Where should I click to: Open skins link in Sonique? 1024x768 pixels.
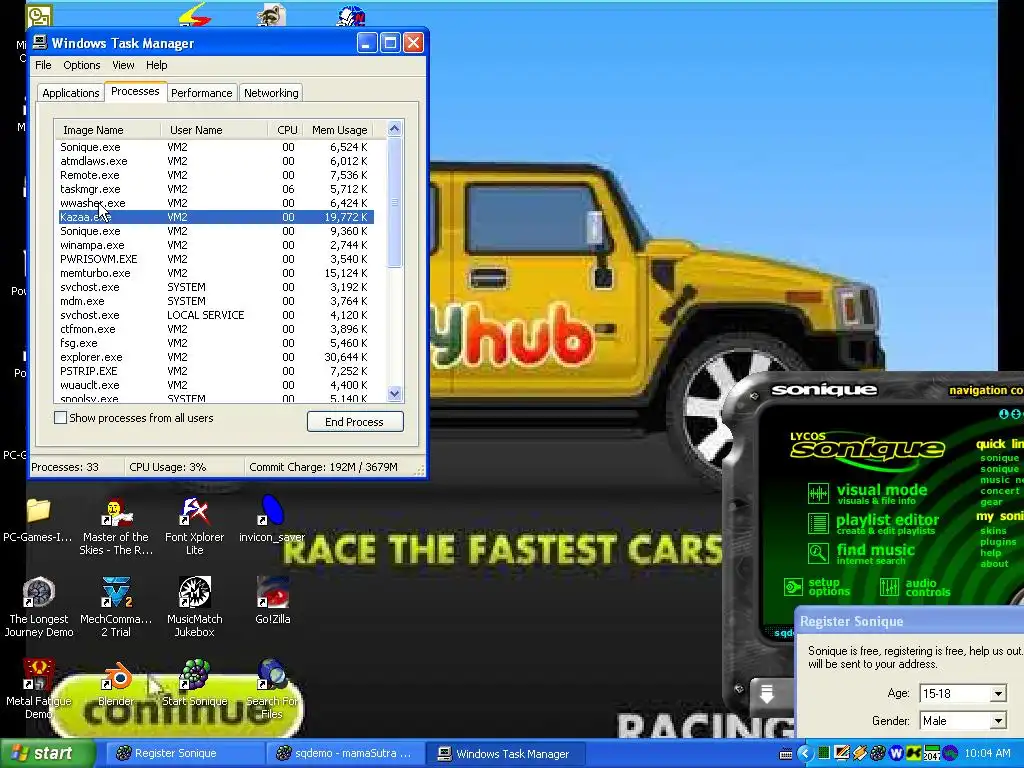[993, 531]
